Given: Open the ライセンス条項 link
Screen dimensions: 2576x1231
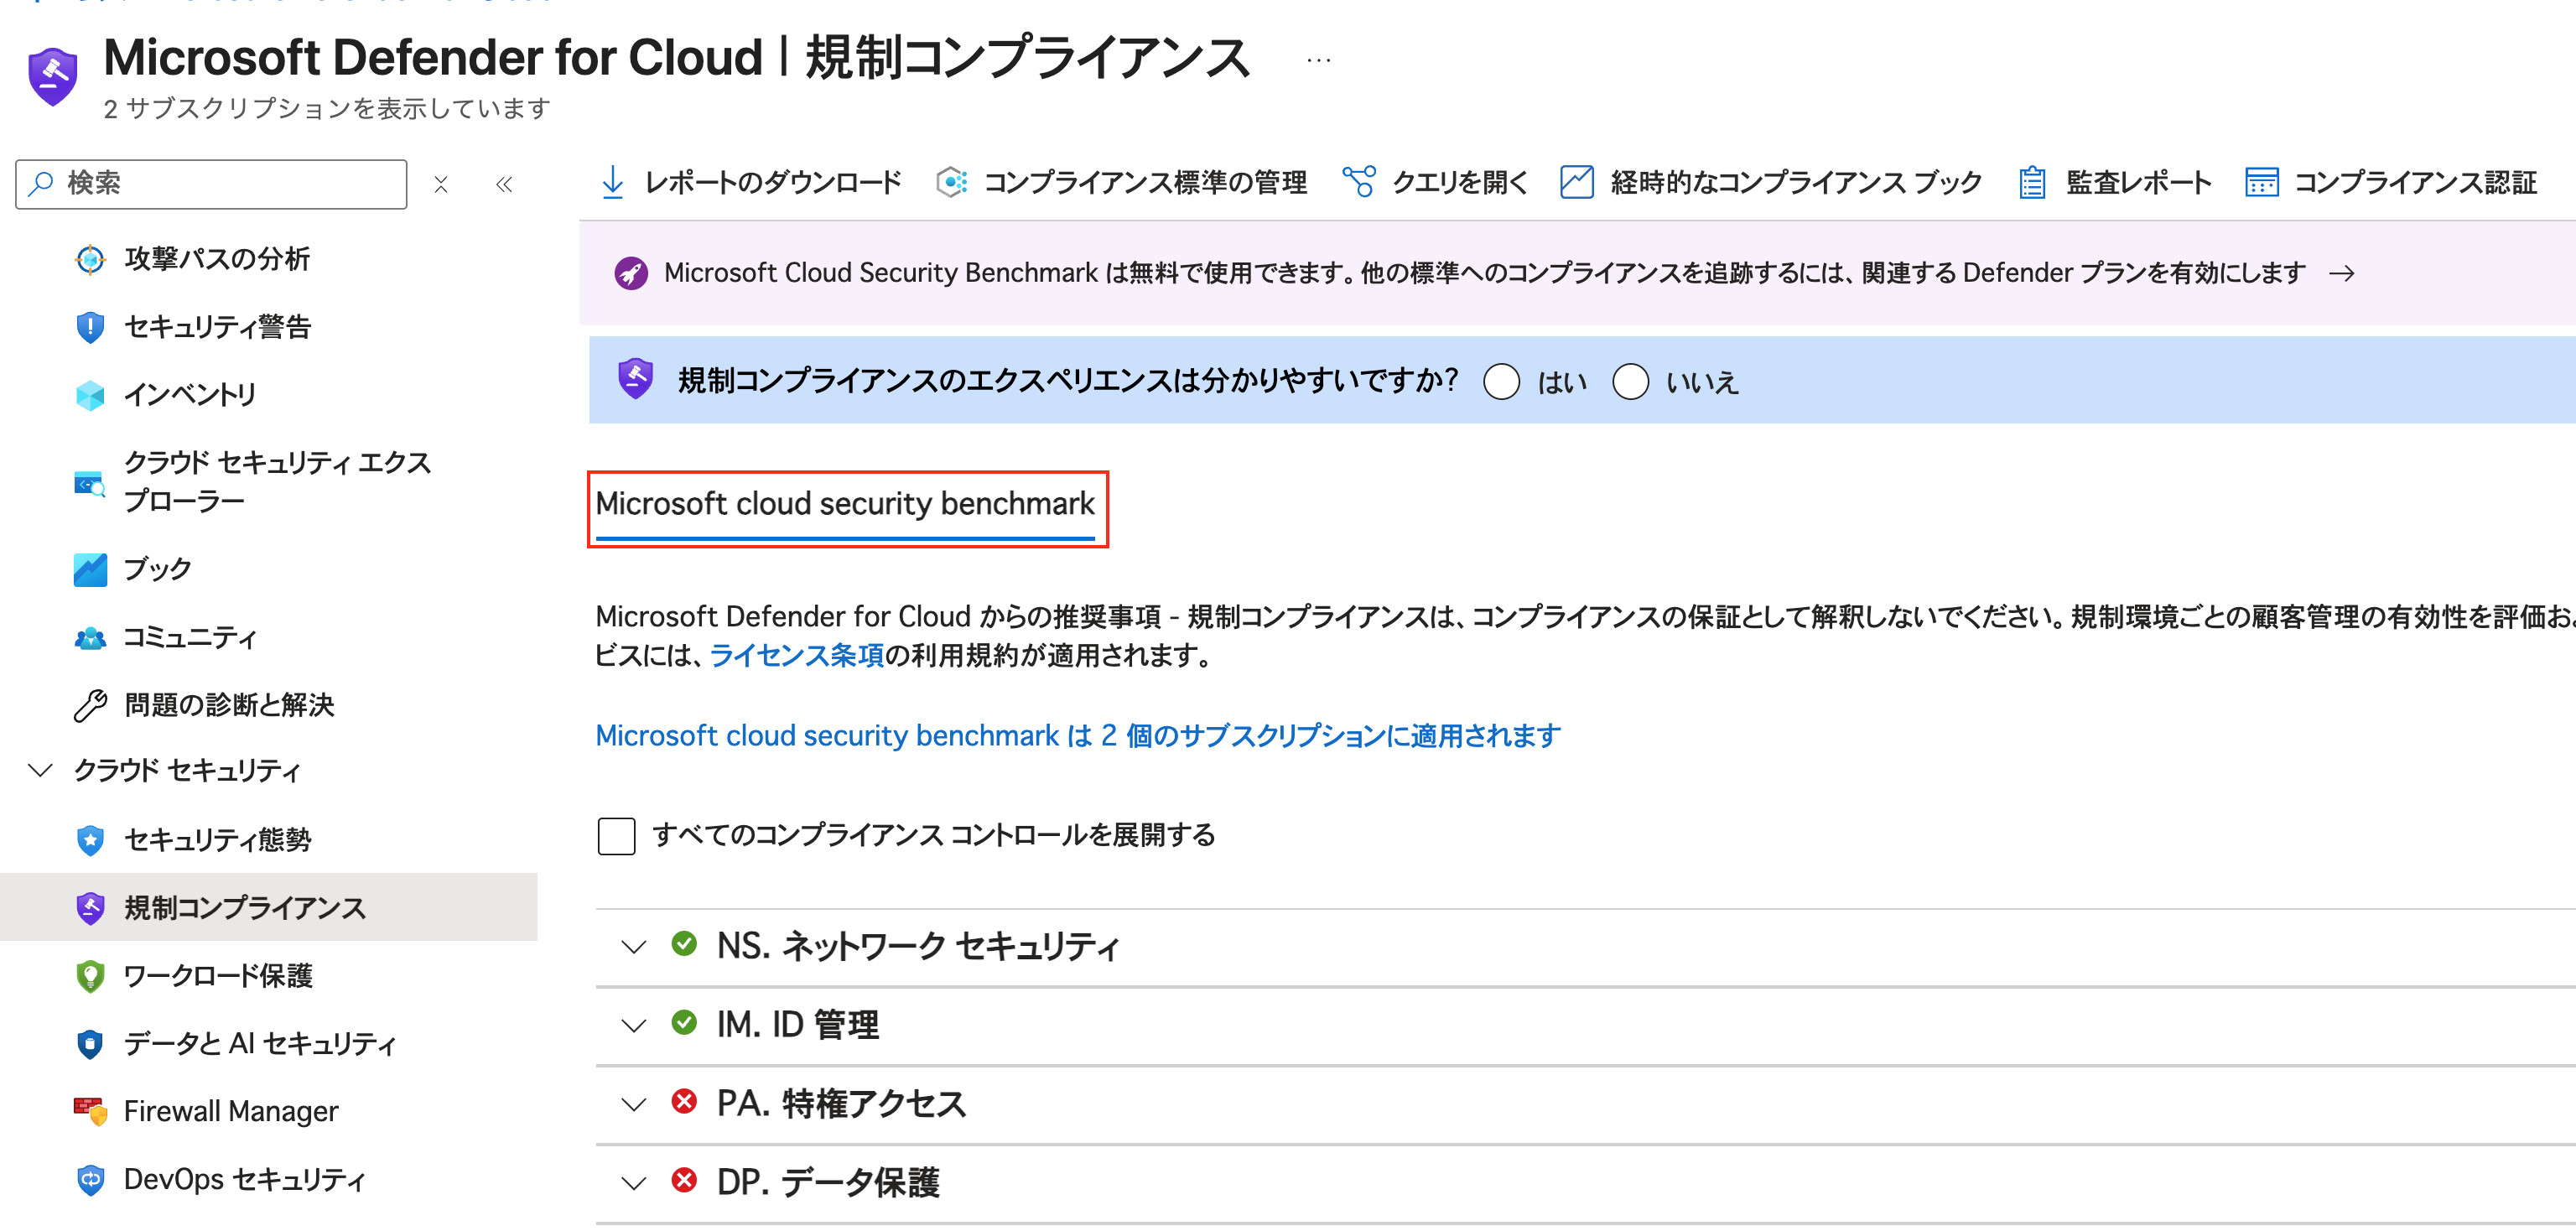Looking at the screenshot, I should tap(796, 655).
